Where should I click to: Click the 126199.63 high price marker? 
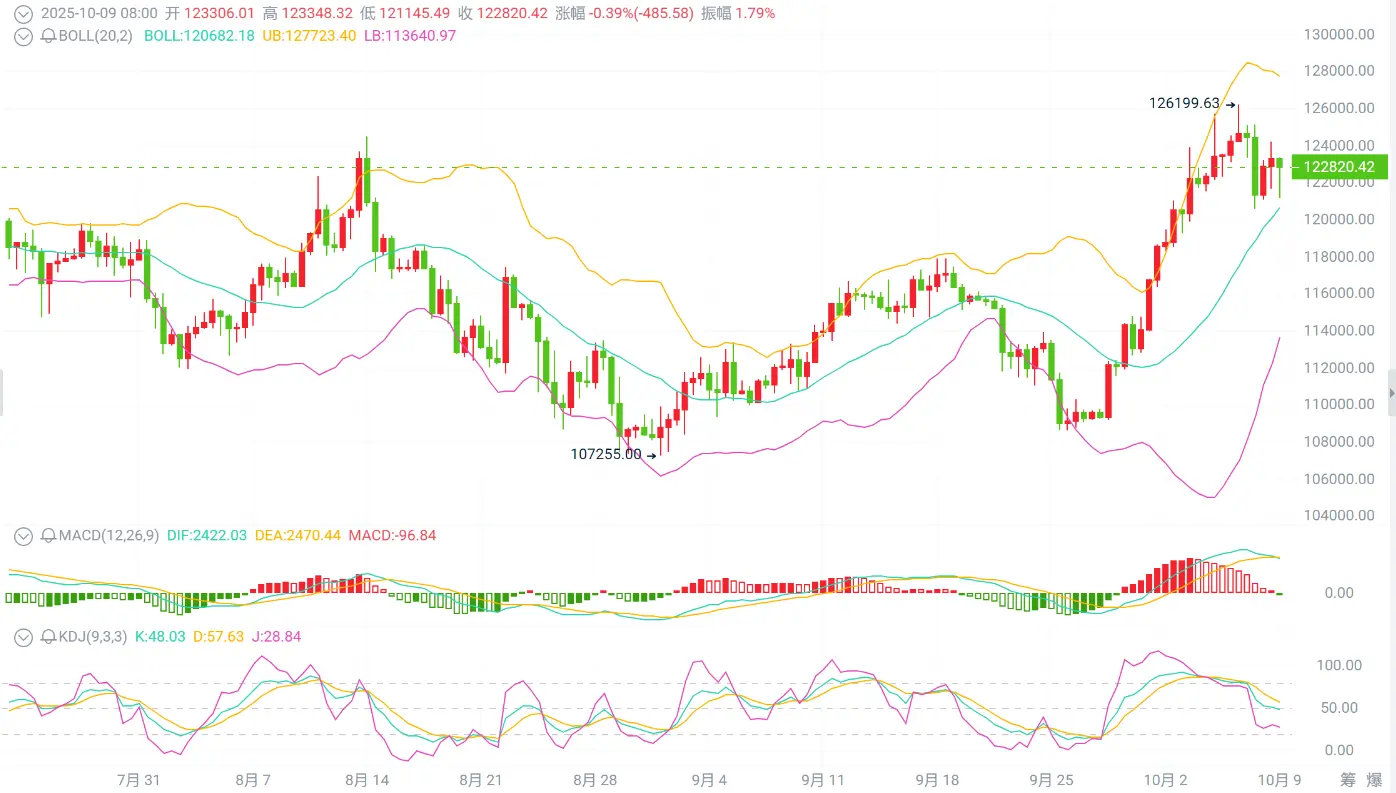click(1185, 103)
